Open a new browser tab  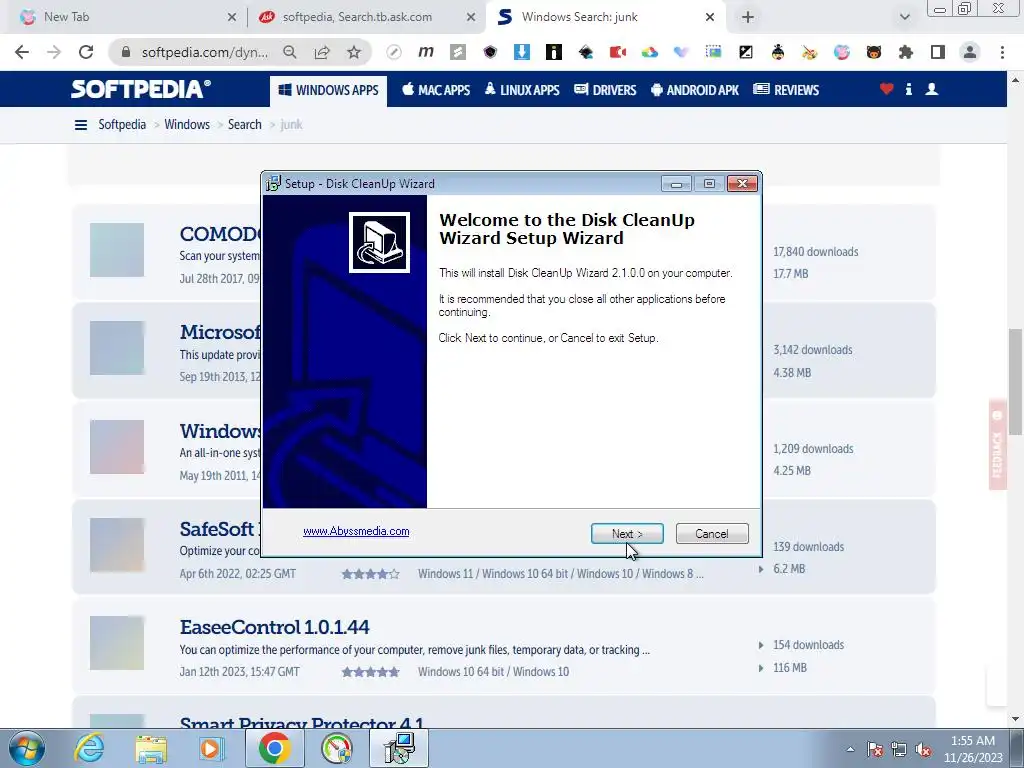(x=748, y=17)
